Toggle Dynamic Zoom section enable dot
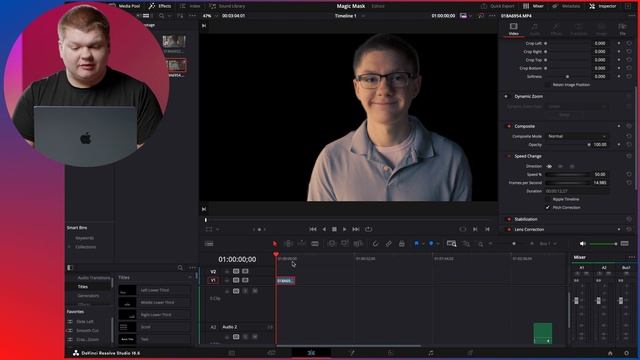Screen dimensions: 640x360 coord(506,96)
